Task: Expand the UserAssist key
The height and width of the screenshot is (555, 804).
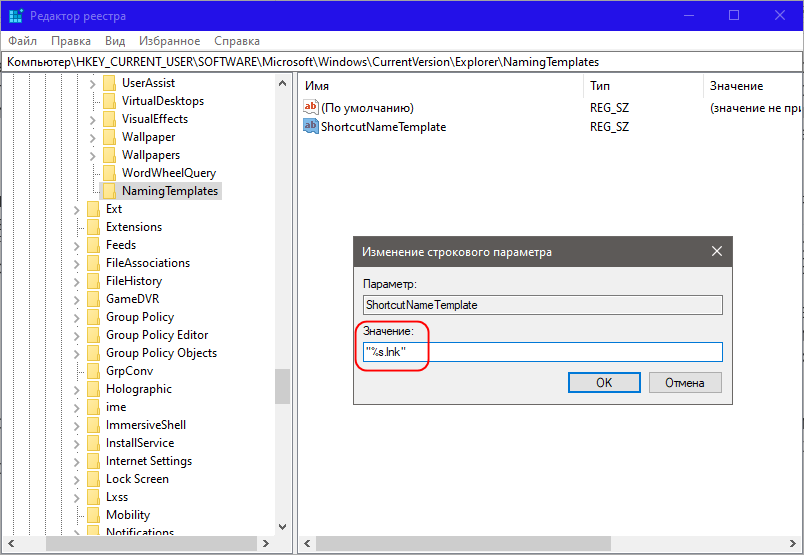Action: click(92, 83)
